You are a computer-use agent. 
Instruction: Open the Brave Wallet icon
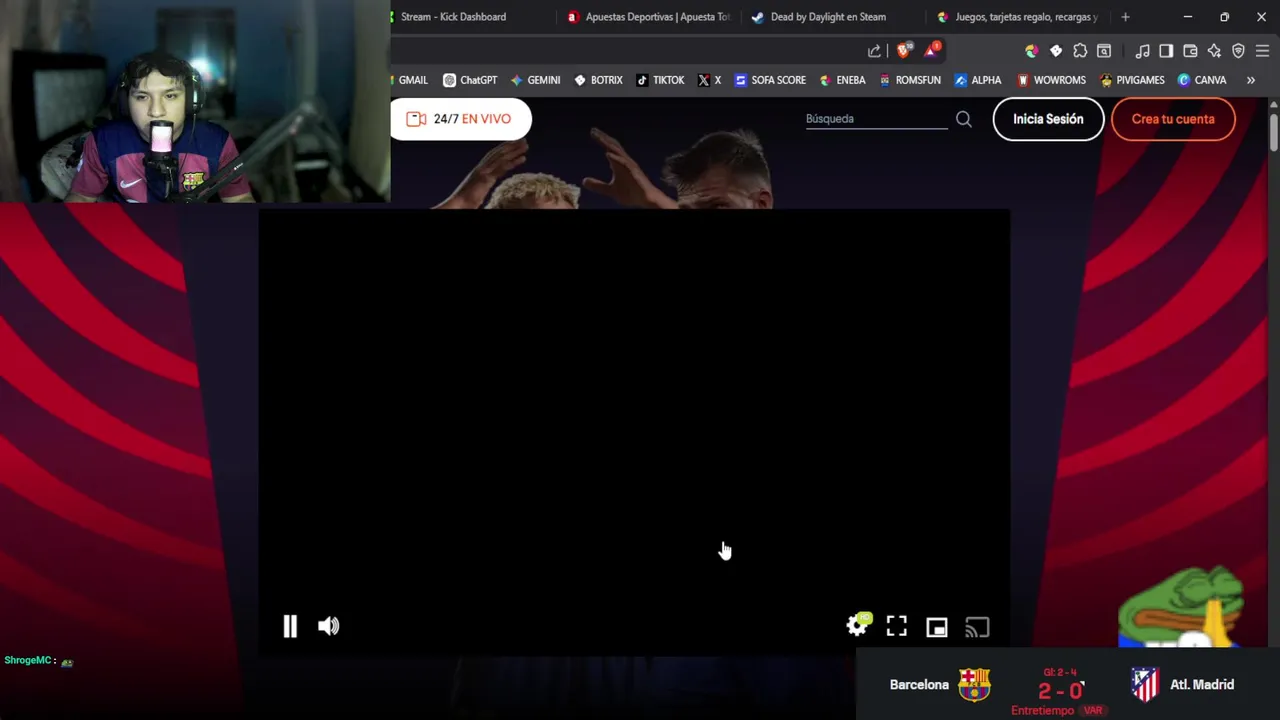point(1190,51)
